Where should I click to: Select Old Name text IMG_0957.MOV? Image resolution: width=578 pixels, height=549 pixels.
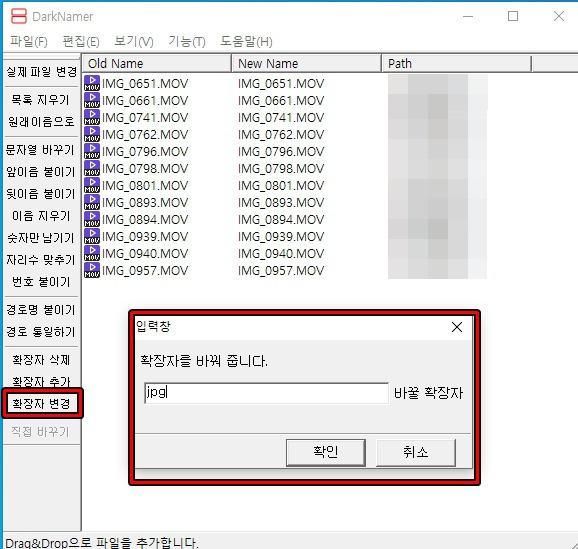tap(145, 270)
